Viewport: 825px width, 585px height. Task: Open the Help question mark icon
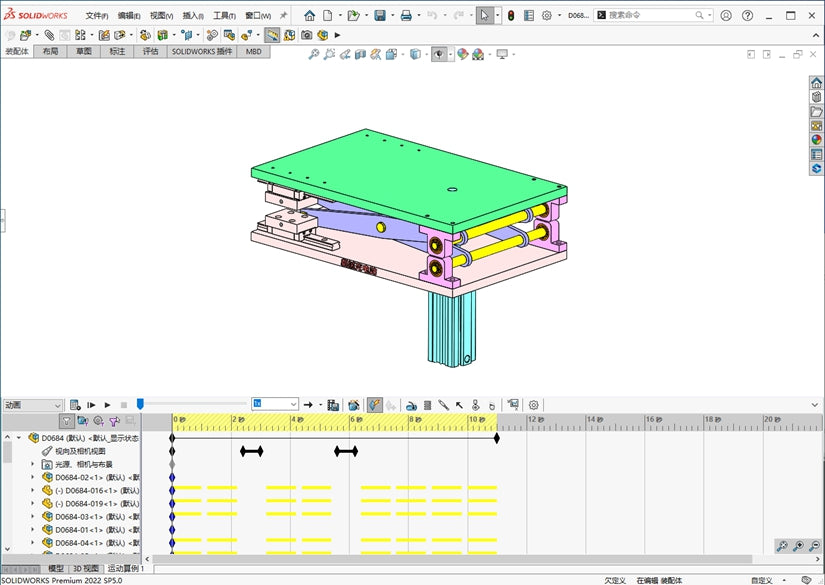click(x=747, y=16)
